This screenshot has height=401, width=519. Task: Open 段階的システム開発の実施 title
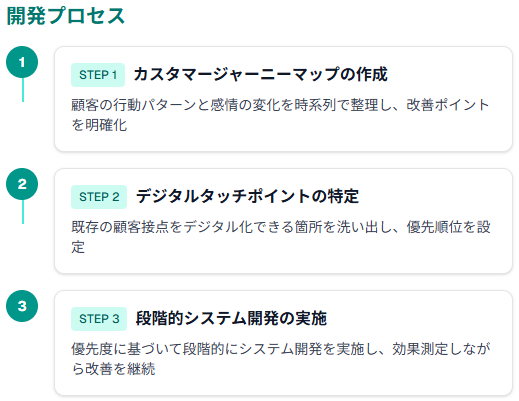[x=231, y=318]
